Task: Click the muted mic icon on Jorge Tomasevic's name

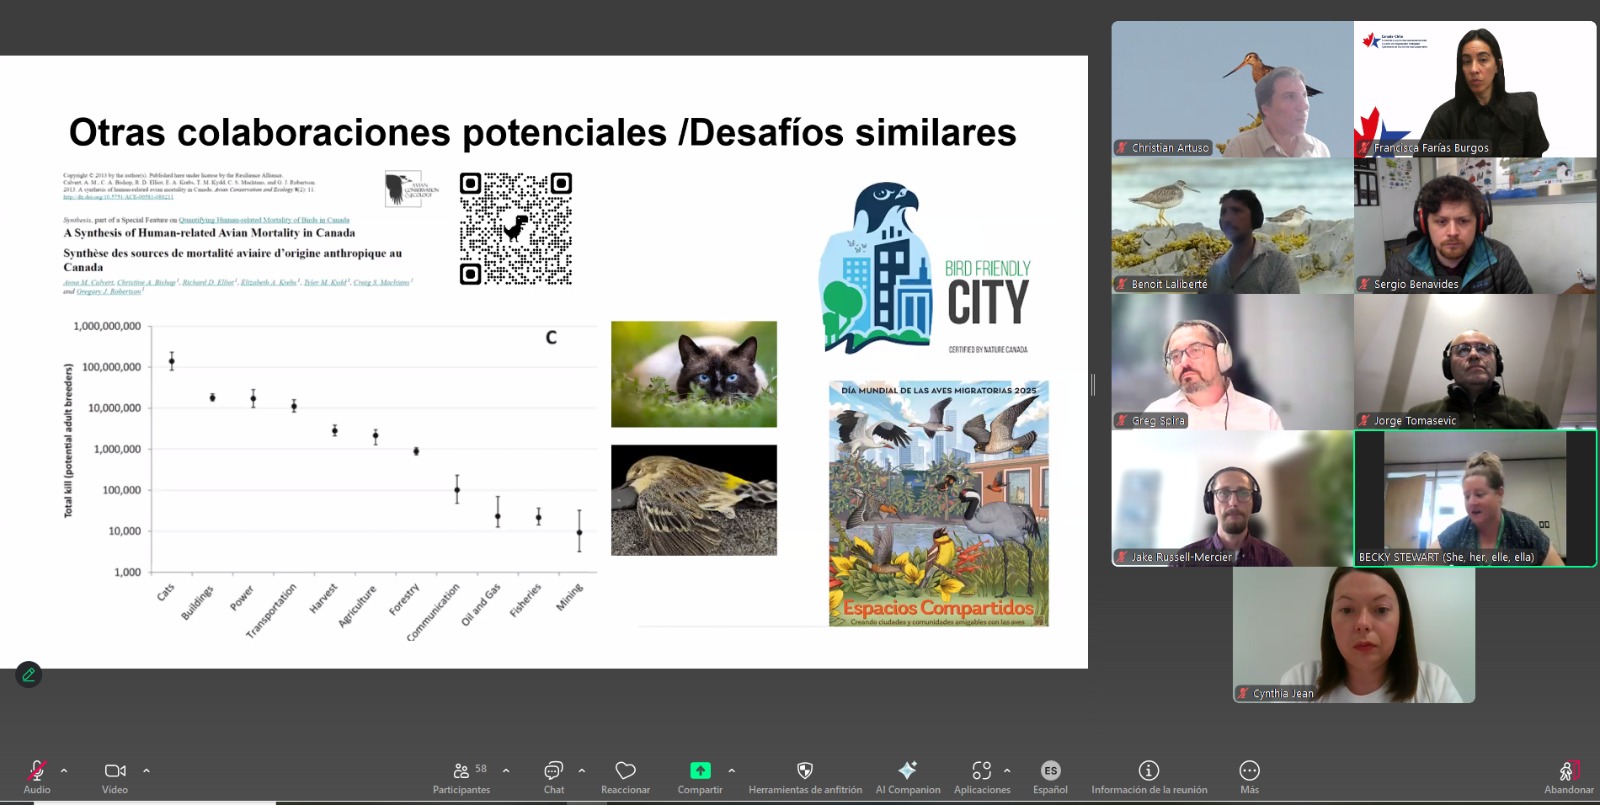Action: [x=1364, y=421]
